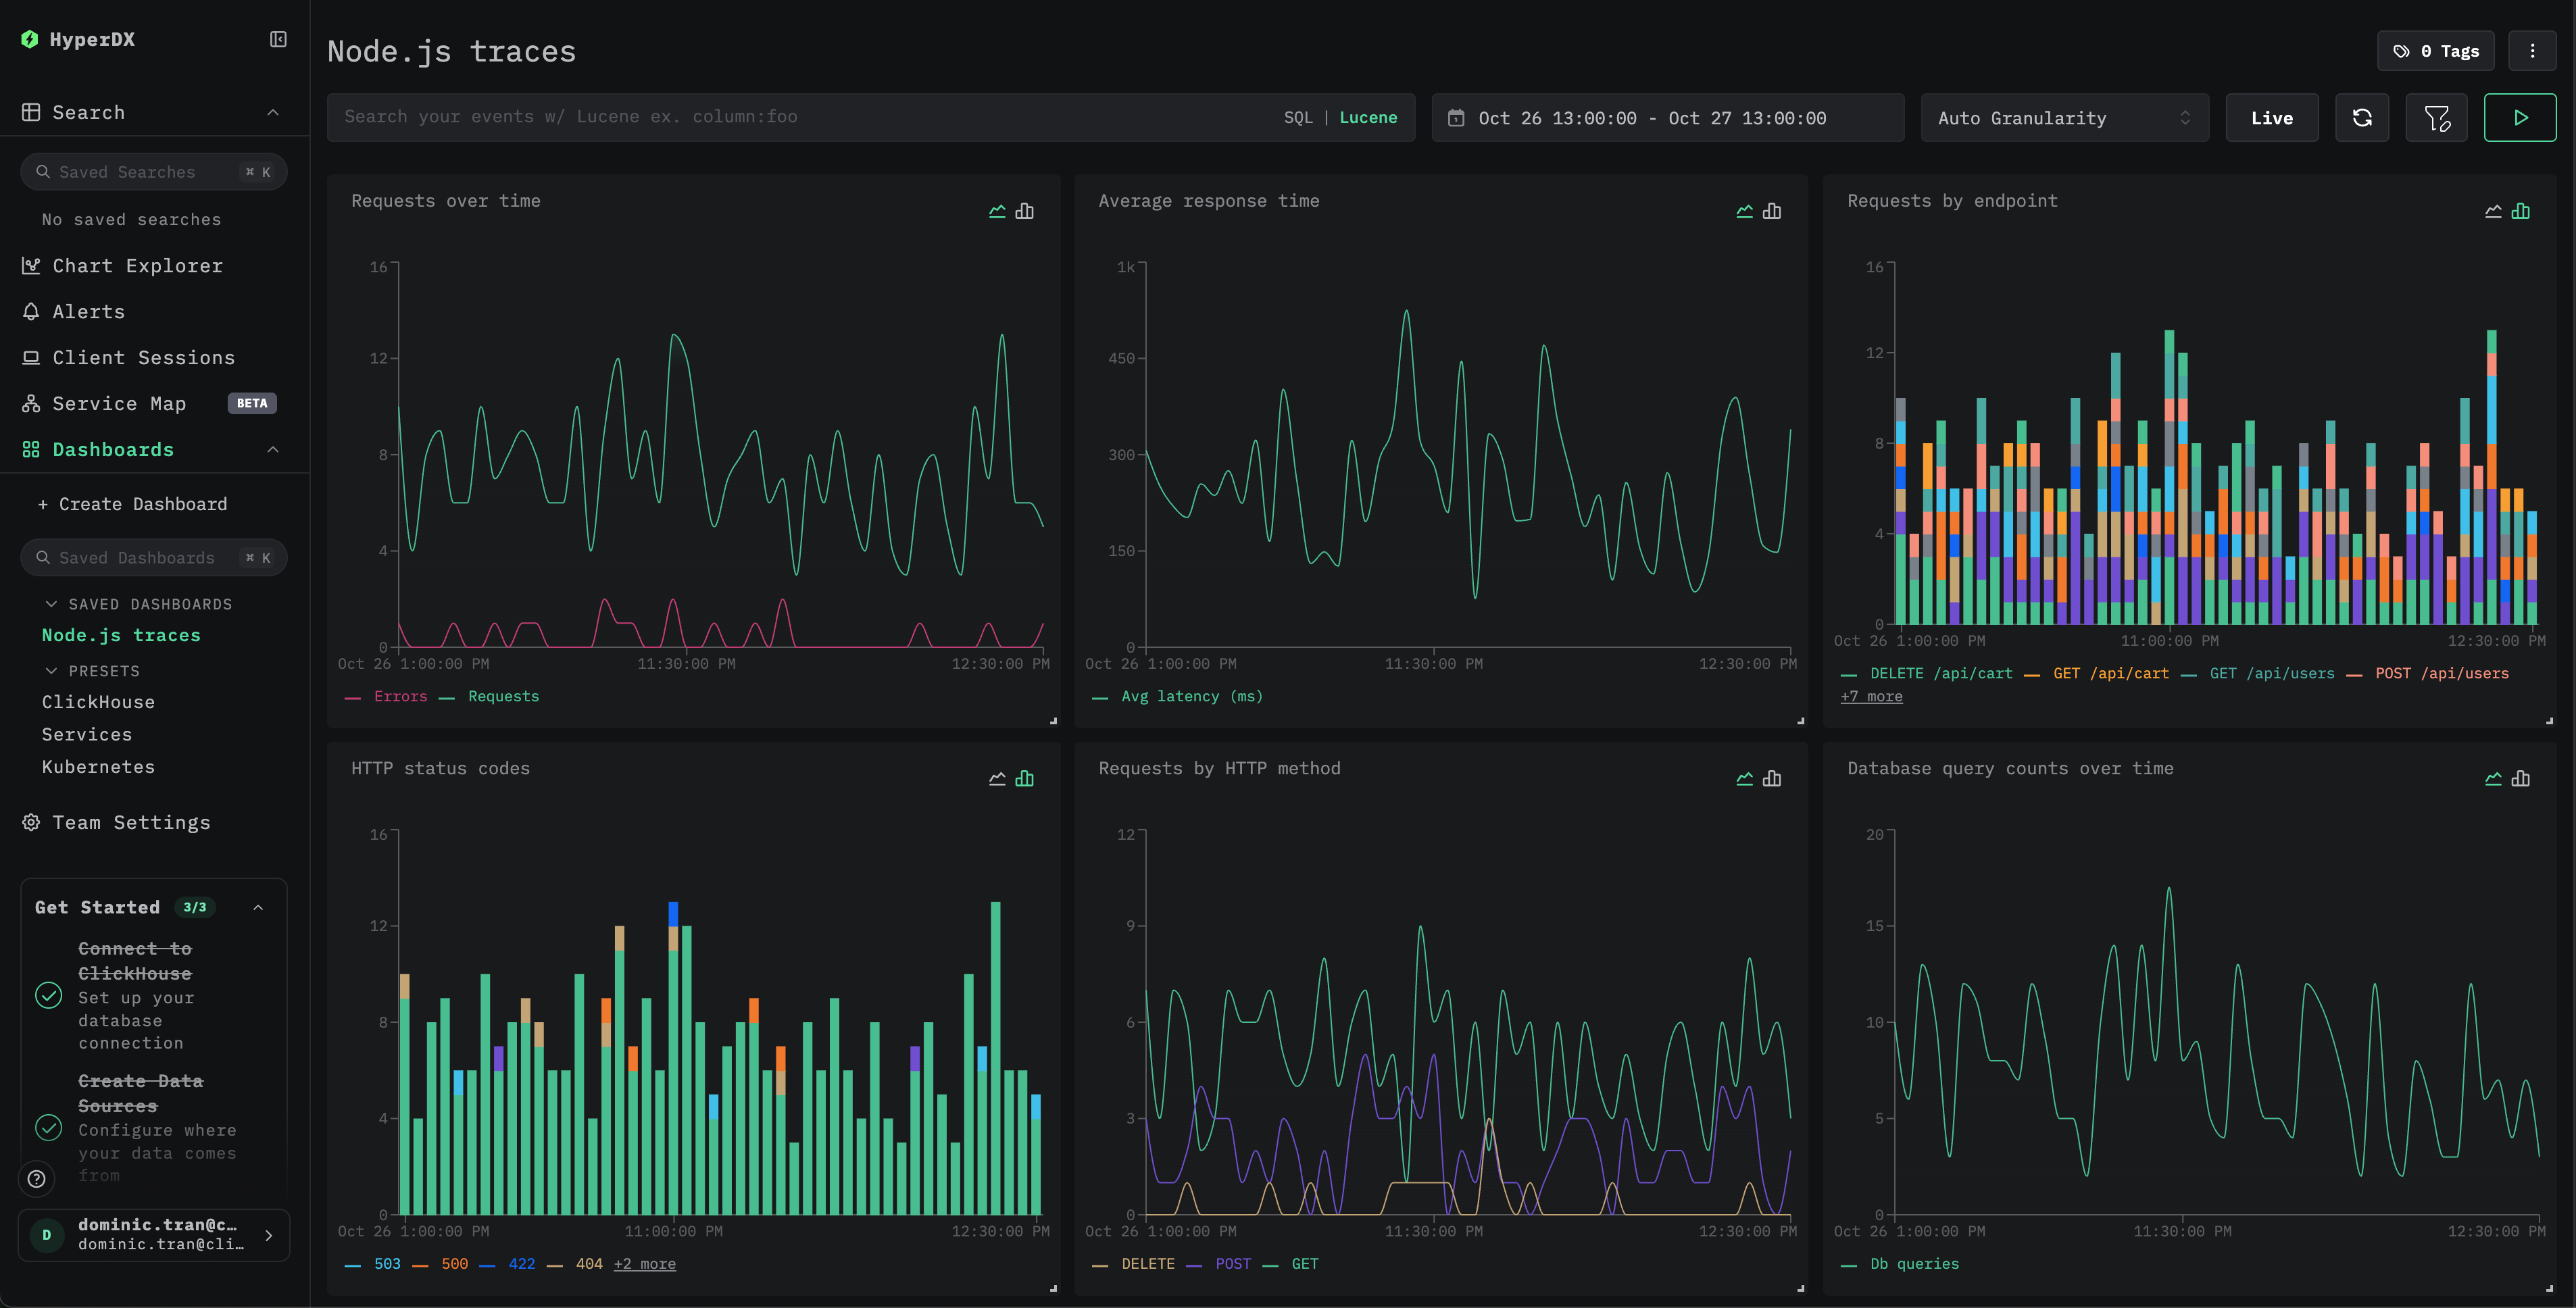
Task: Open Chart Explorer from the sidebar
Action: (x=137, y=265)
